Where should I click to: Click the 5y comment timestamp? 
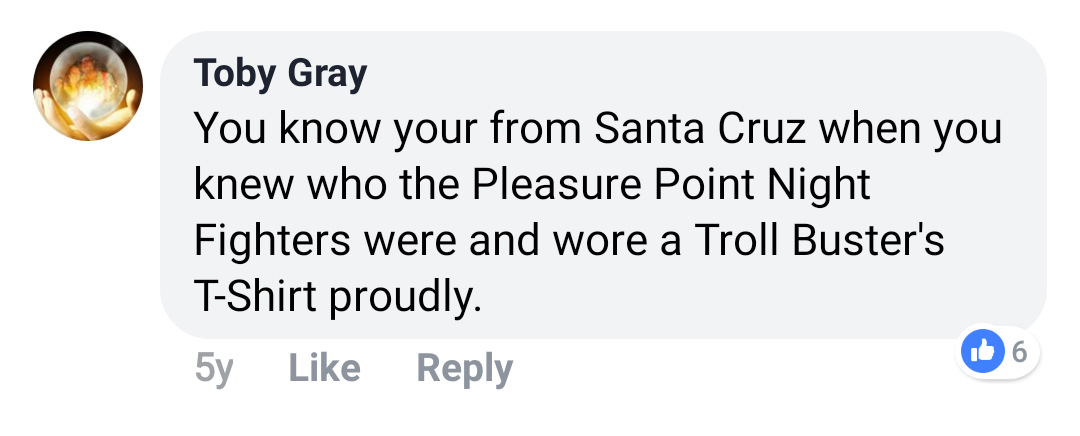(214, 368)
